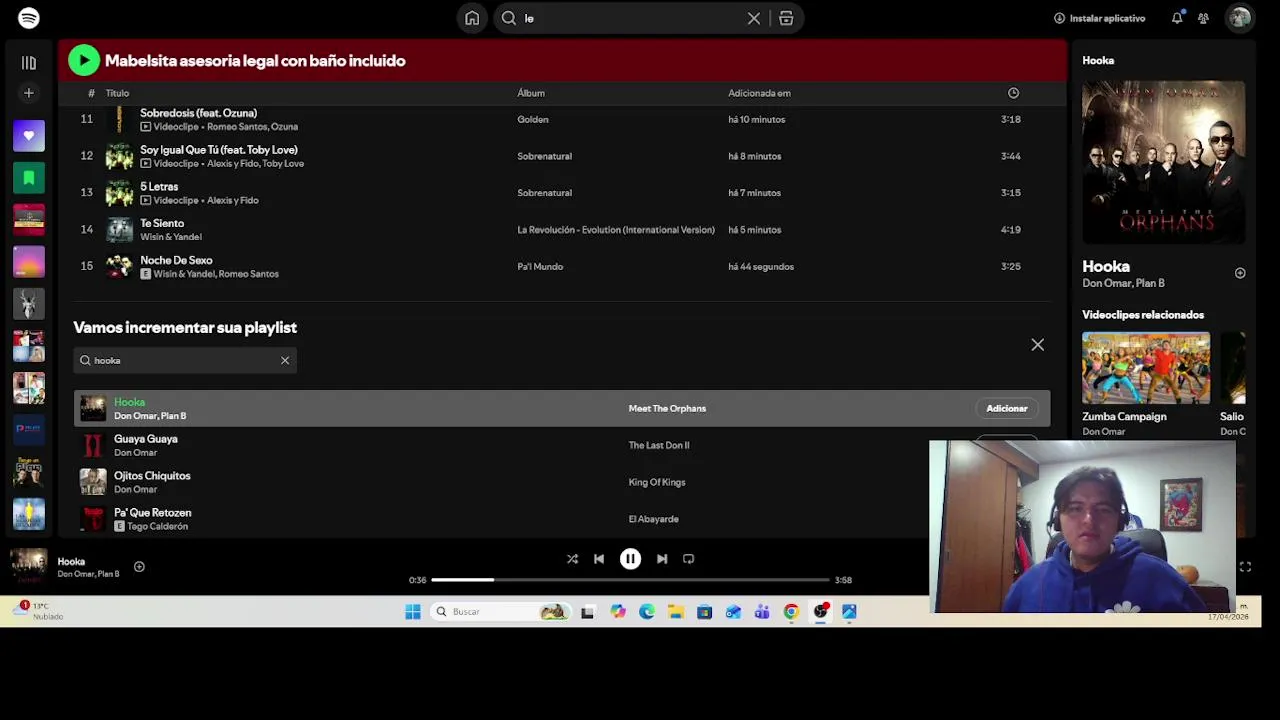The image size is (1280, 720).
Task: Open Liked Songs heart playlist
Action: (x=29, y=136)
